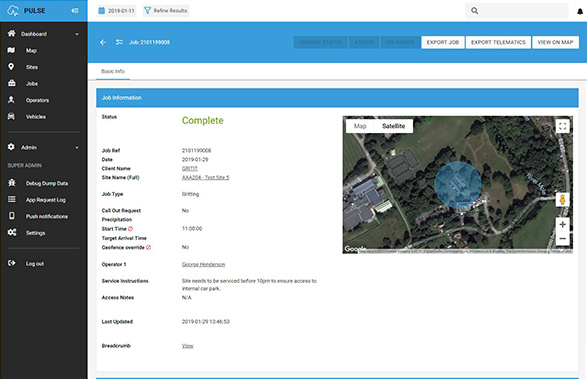Zoom out on the satellite map
The image size is (587, 379).
(x=562, y=239)
